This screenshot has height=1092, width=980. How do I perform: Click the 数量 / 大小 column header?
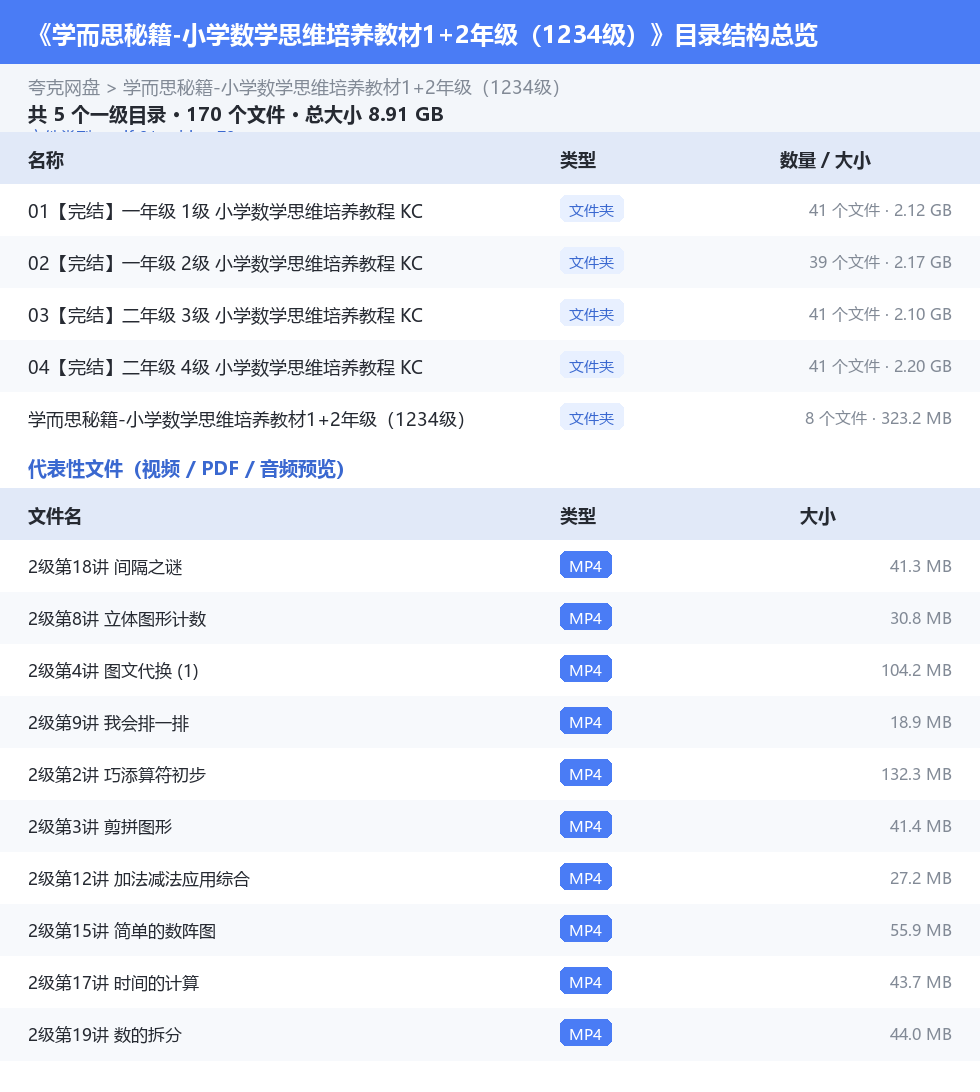[x=825, y=160]
